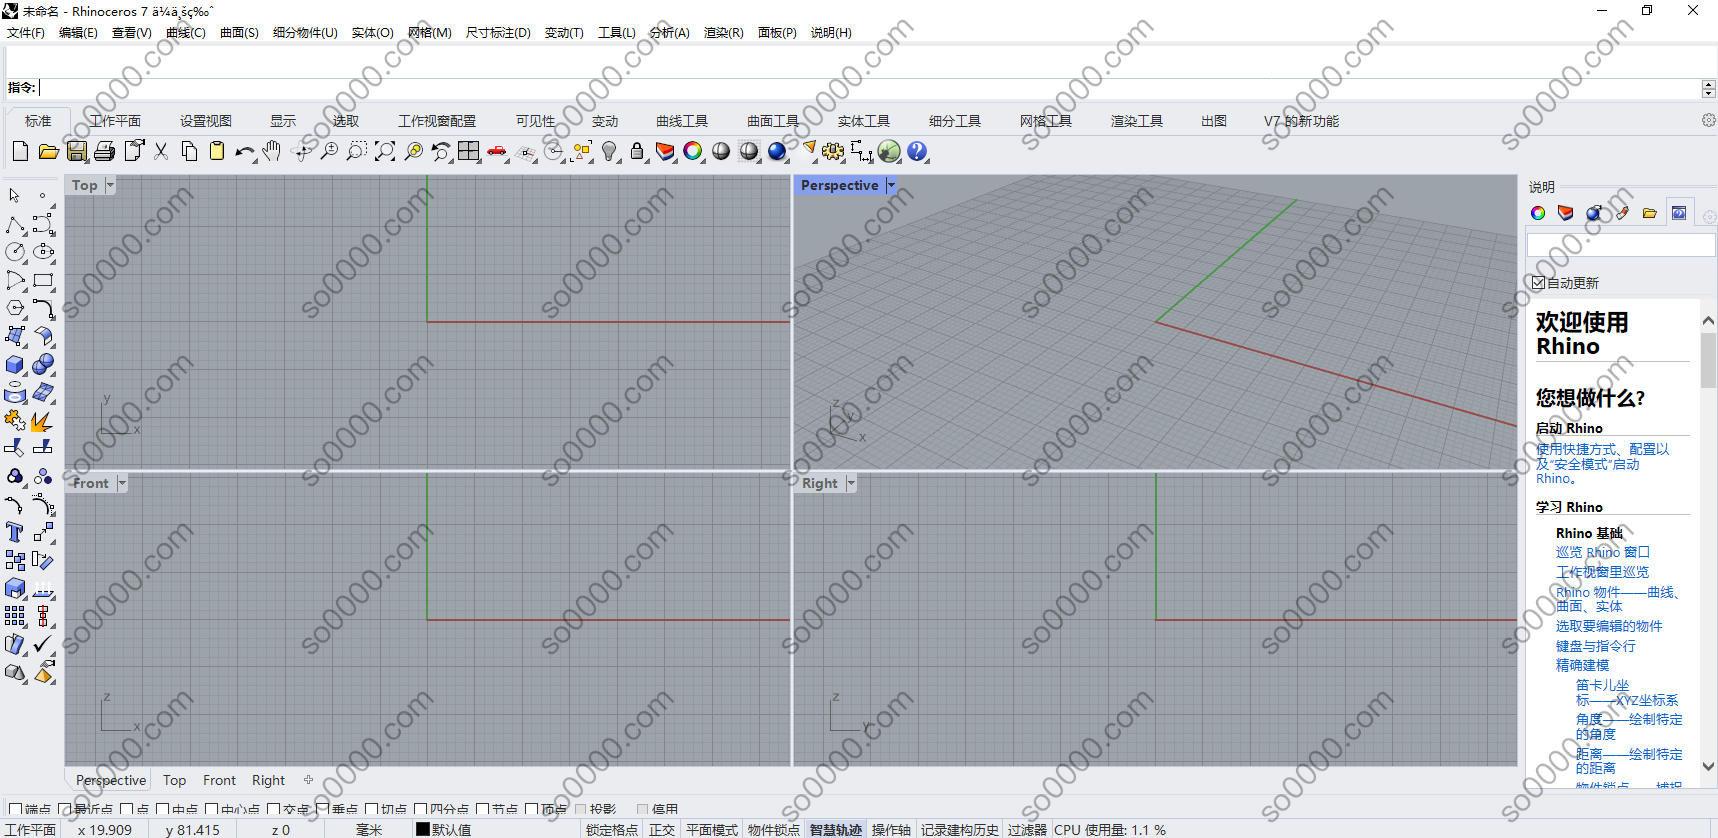Viewport: 1718px width, 838px height.
Task: Create a new file with the New icon
Action: pos(20,151)
